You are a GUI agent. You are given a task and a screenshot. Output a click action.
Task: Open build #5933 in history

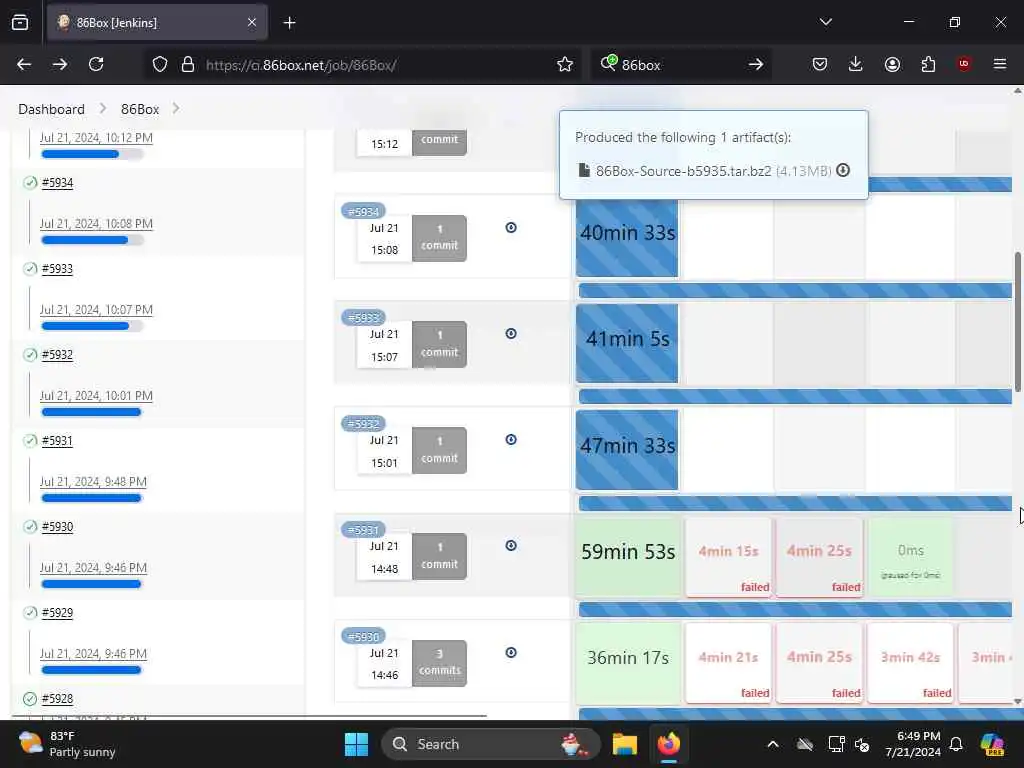click(x=57, y=269)
